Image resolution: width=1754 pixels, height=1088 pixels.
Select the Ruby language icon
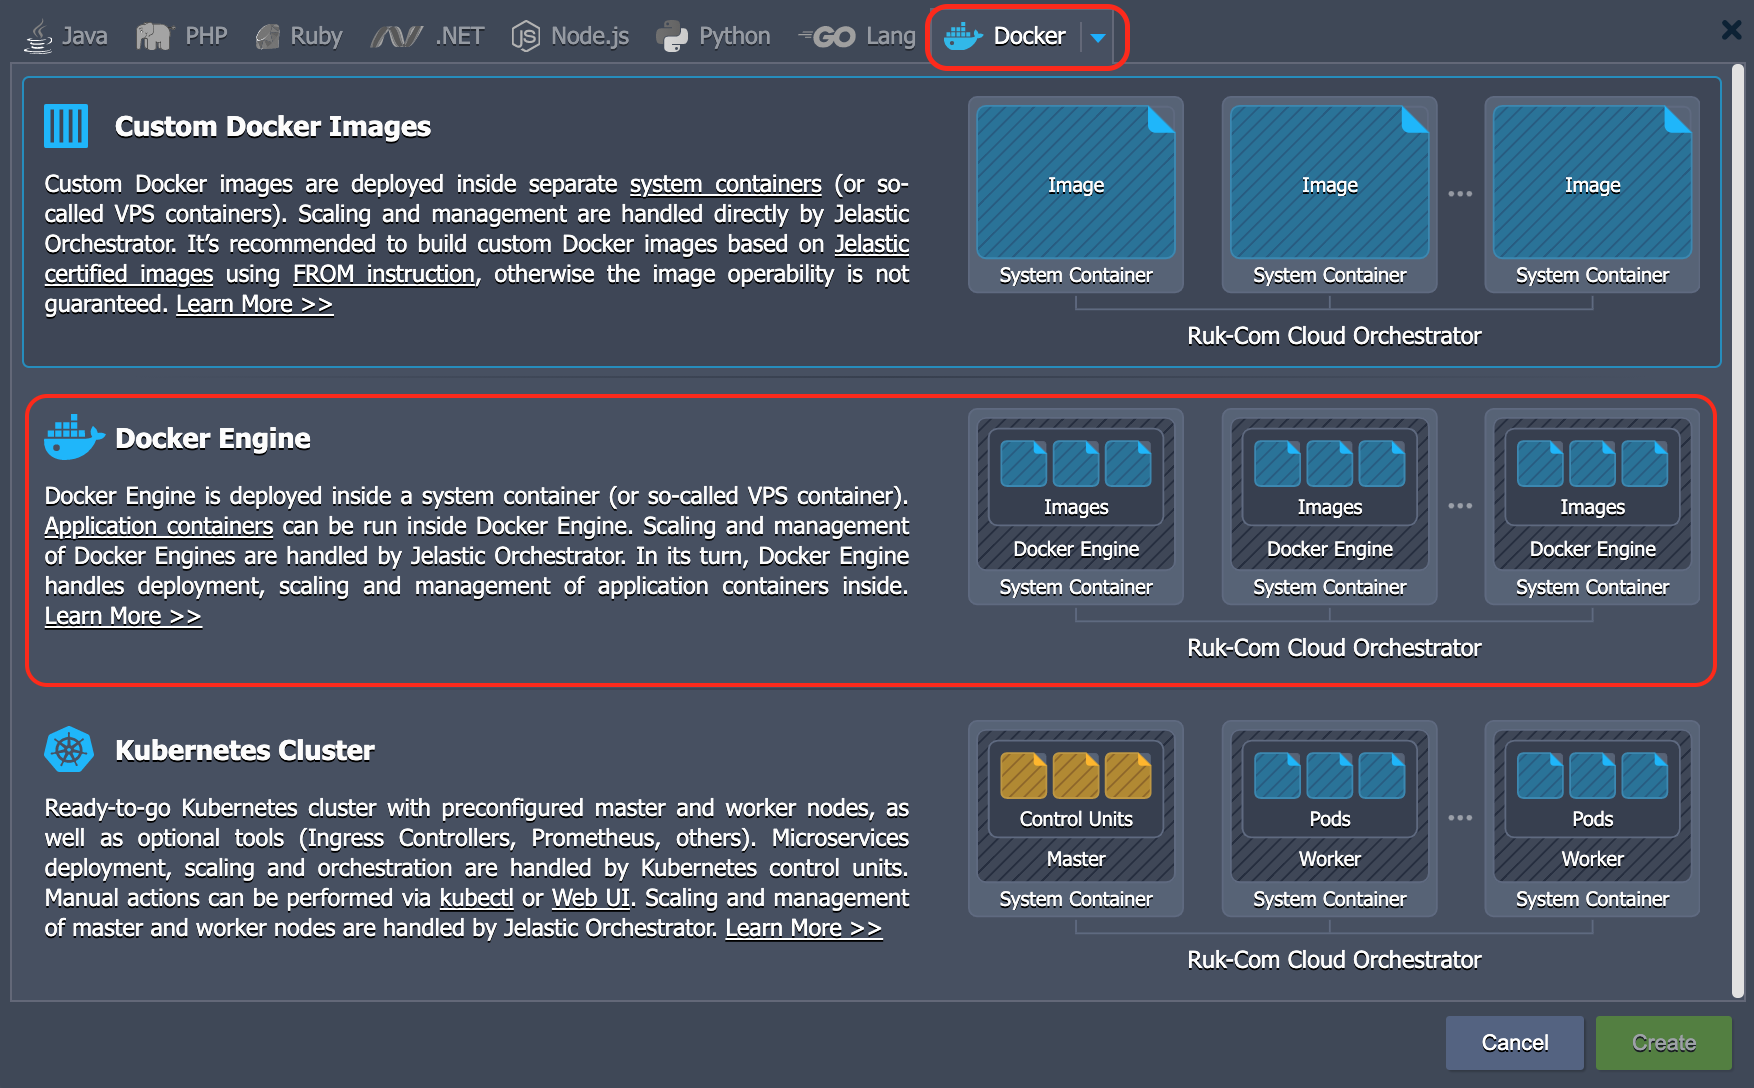267,34
